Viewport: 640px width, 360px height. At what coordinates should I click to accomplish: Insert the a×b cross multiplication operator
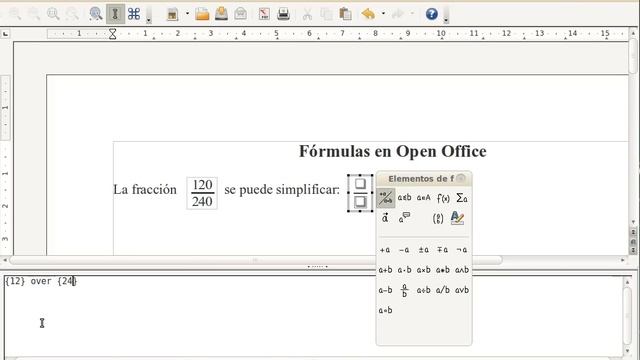tap(424, 270)
